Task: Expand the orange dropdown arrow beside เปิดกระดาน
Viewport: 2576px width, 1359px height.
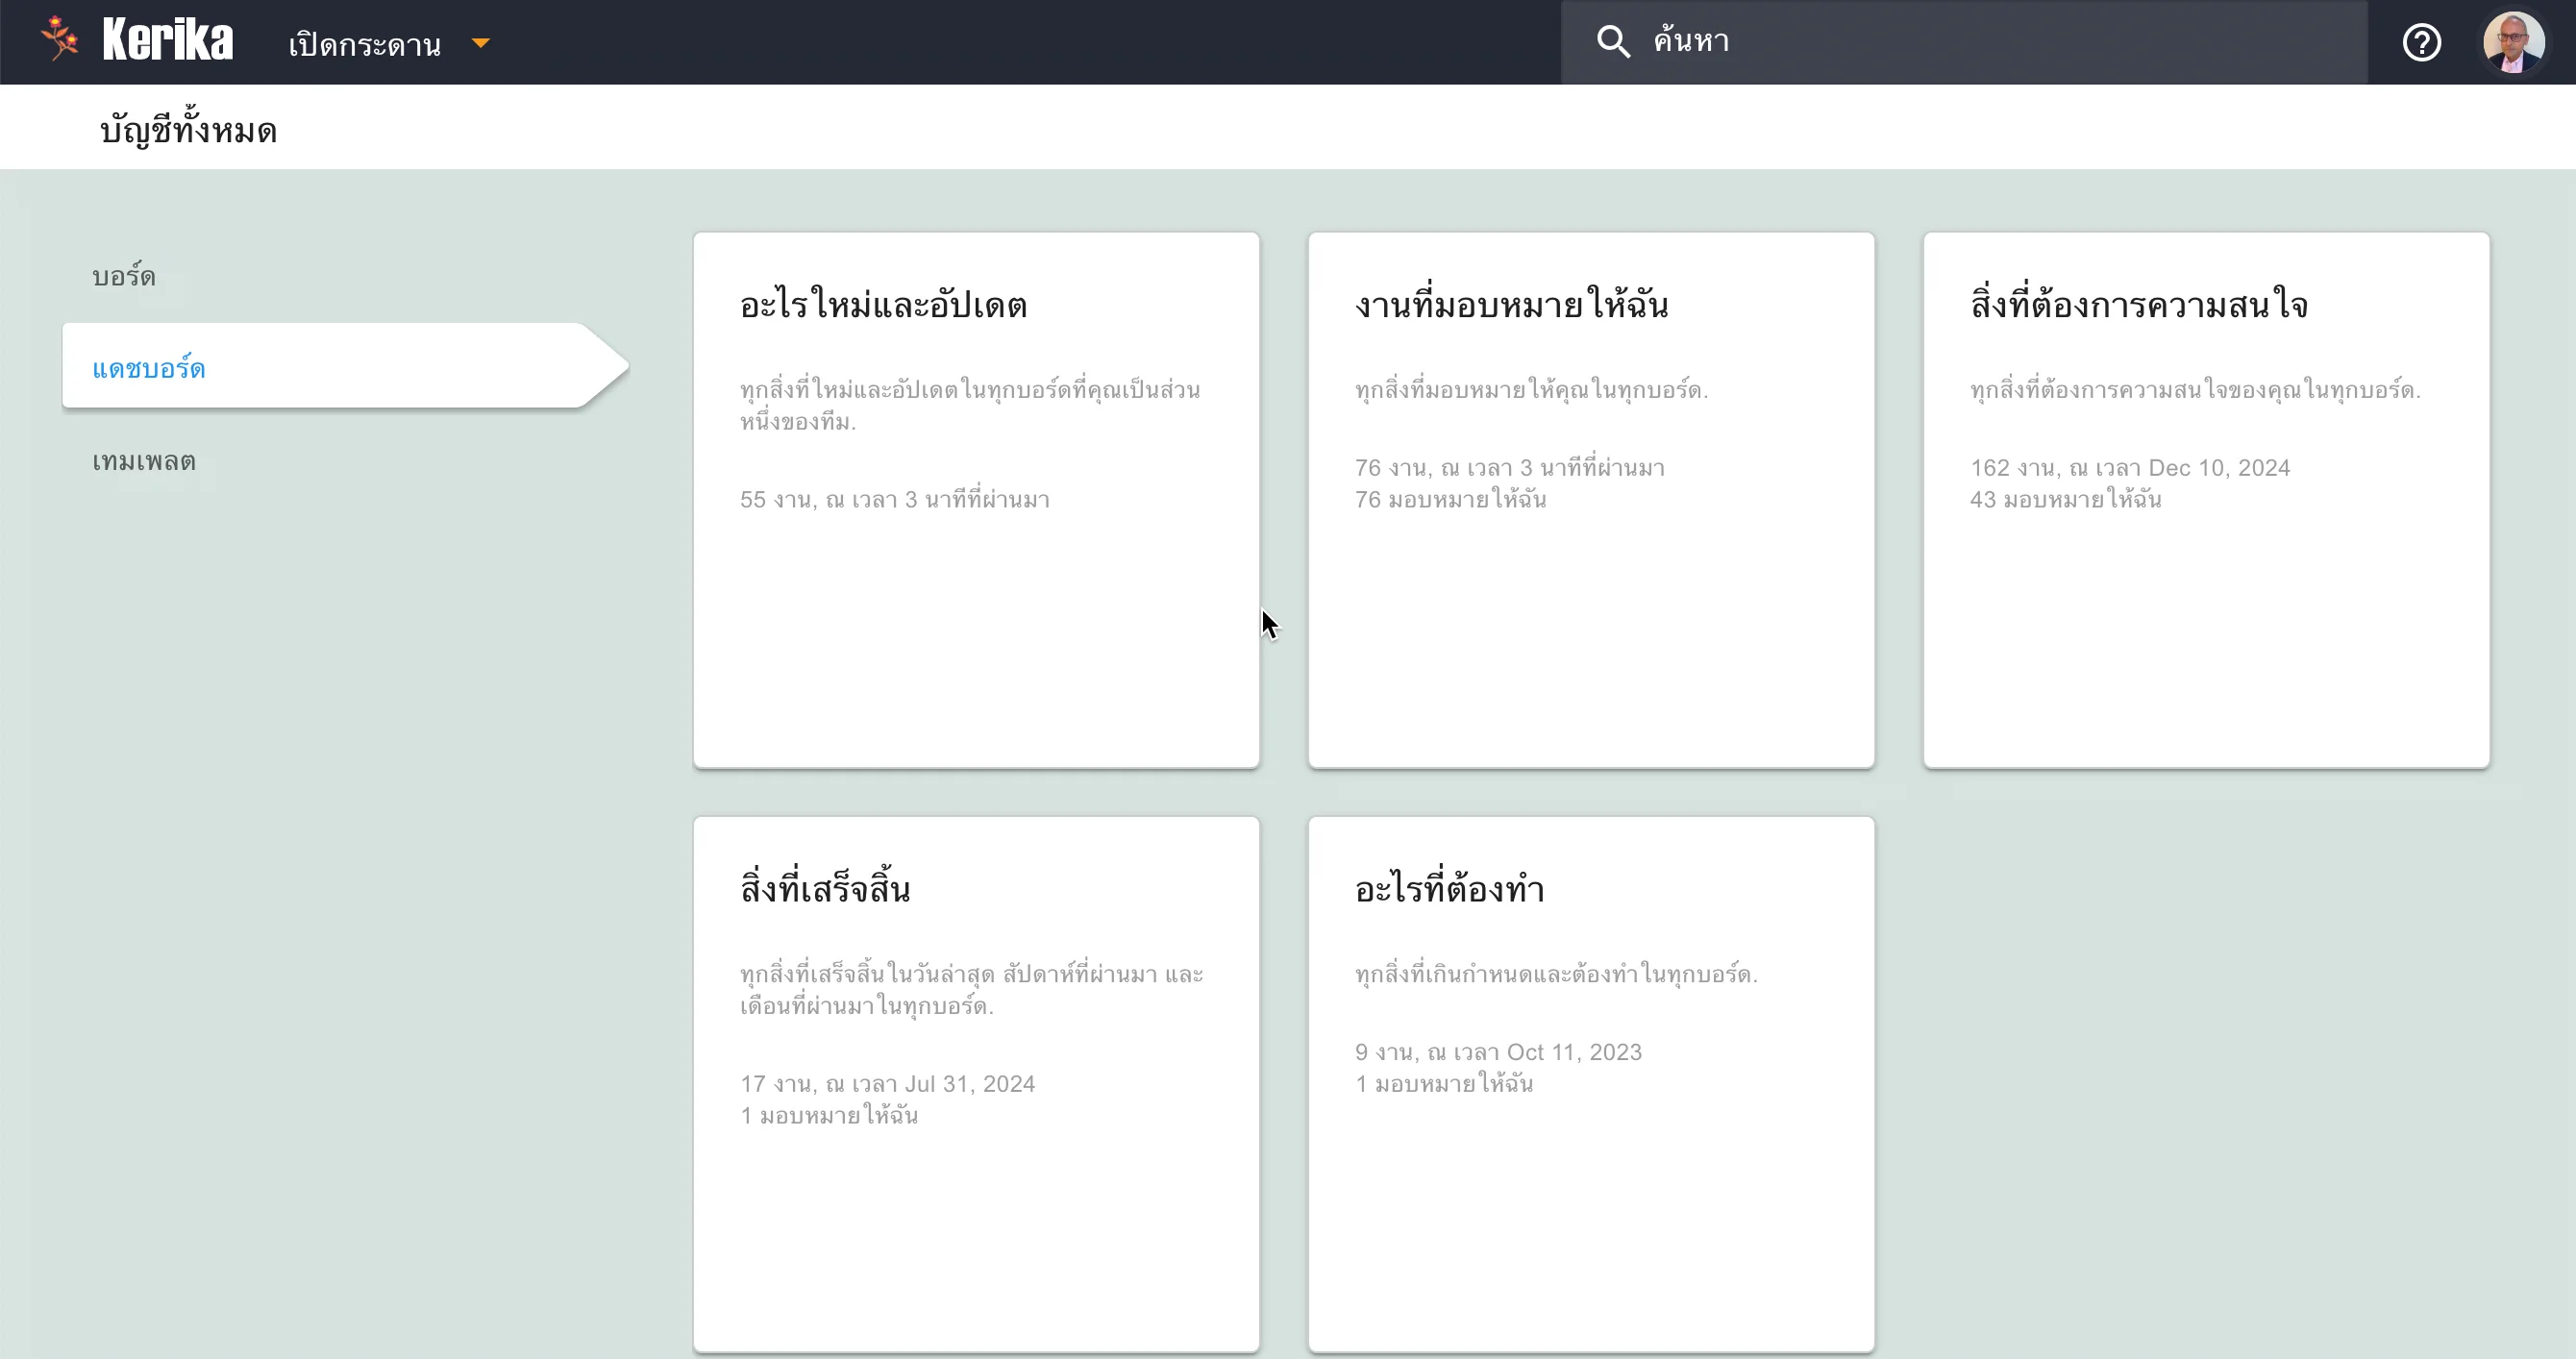Action: 481,43
